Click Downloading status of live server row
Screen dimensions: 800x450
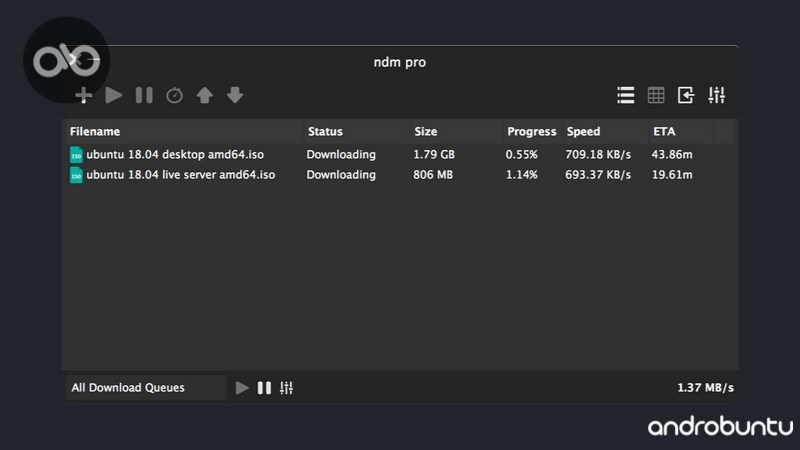point(341,175)
